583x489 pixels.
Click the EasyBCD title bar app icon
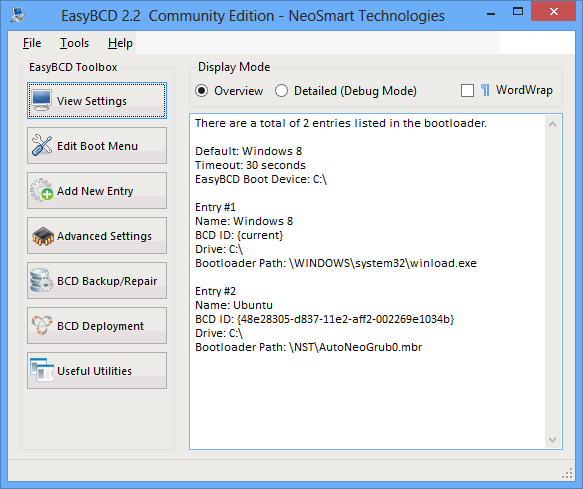point(17,15)
